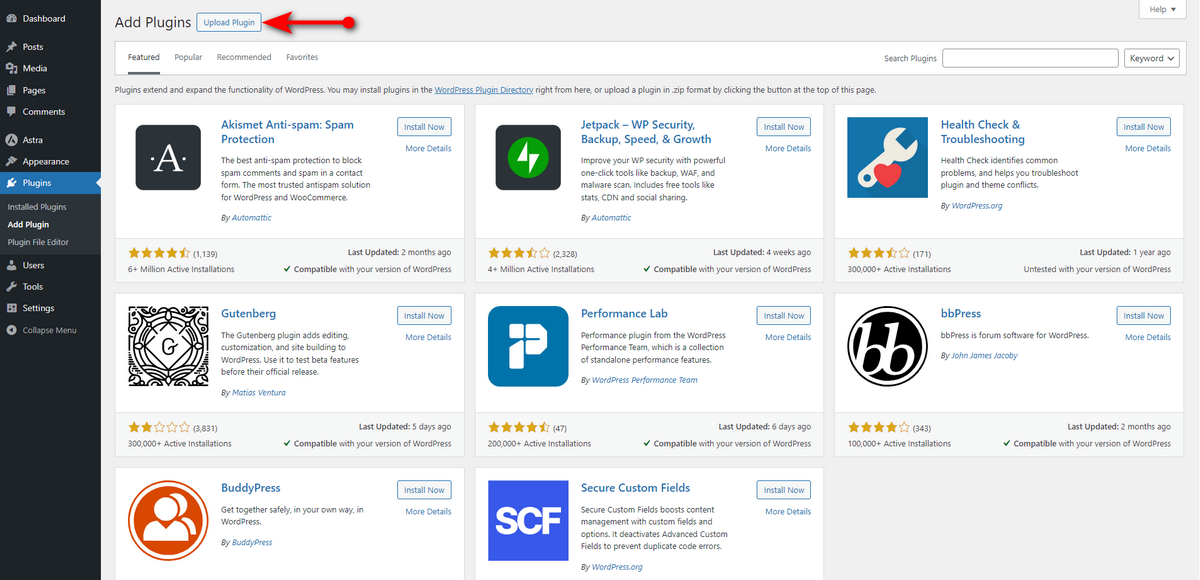Click the Appearance brush icon
Image resolution: width=1200 pixels, height=580 pixels.
(x=11, y=161)
